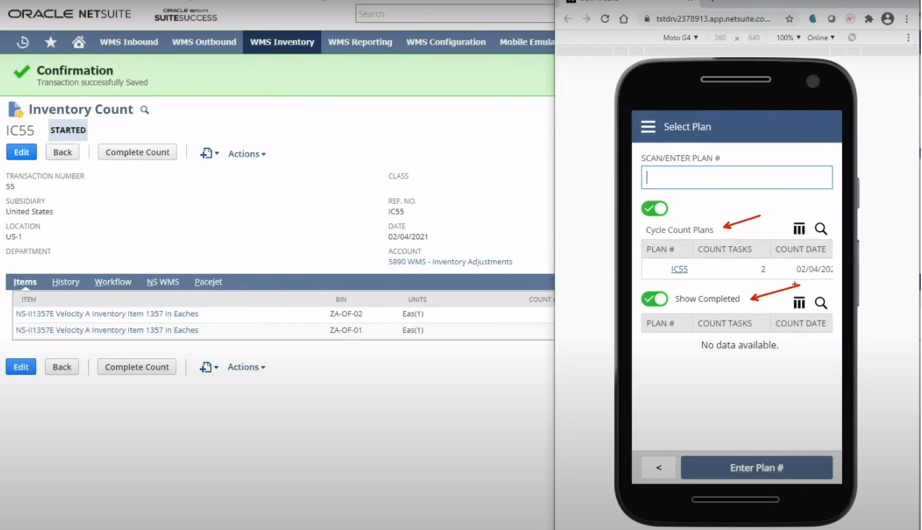Click the search icon beside Show Completed
Viewport: 922px width, 530px height.
[x=821, y=303]
